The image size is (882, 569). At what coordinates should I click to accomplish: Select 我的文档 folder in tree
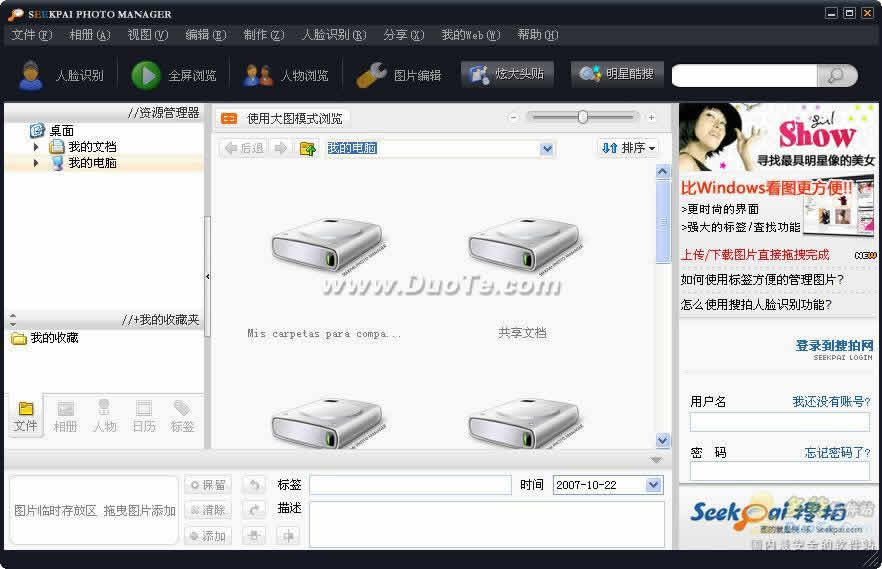[x=92, y=147]
